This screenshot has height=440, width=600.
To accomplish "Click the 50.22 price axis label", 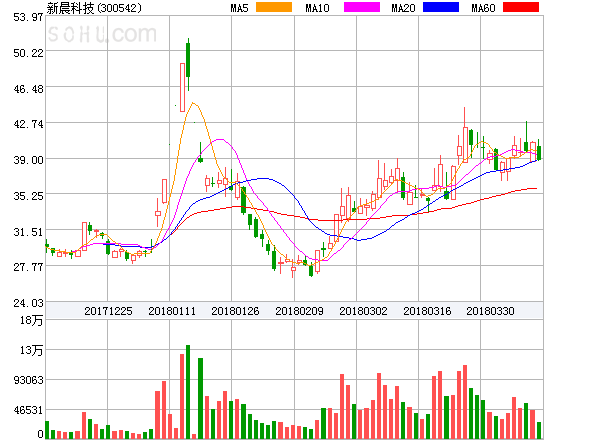I will pyautogui.click(x=28, y=53).
